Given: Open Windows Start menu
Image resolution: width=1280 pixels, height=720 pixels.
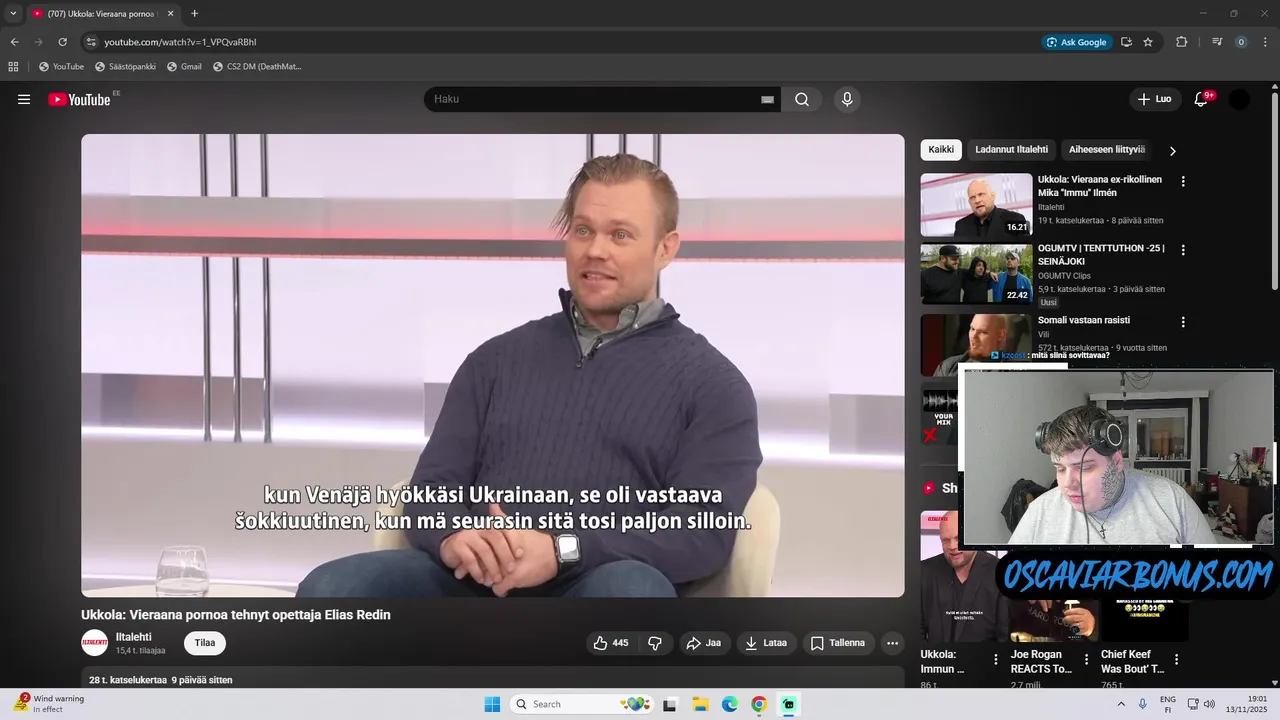Looking at the screenshot, I should (x=492, y=704).
